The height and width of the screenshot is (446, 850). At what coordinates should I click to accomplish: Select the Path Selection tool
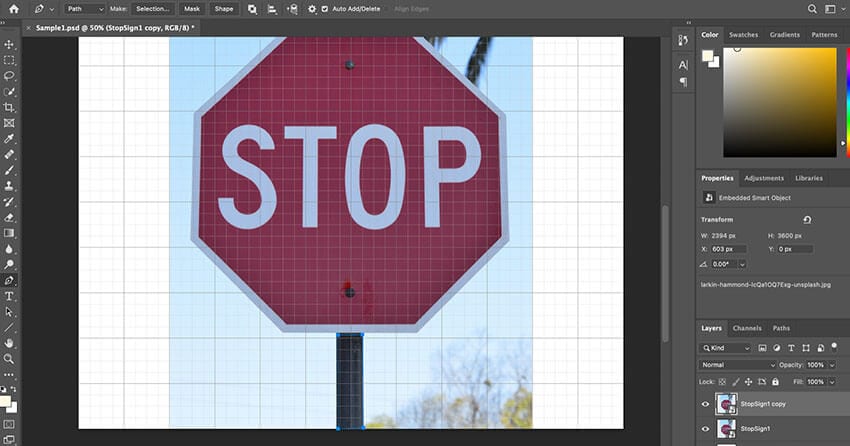(9, 312)
